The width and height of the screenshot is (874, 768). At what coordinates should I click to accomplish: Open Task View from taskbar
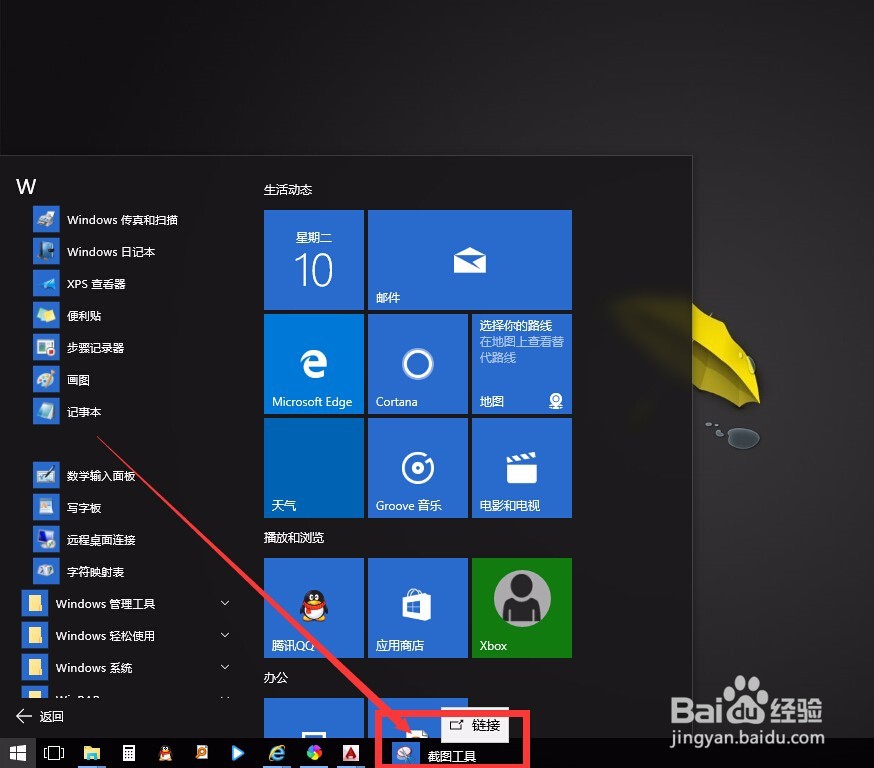pyautogui.click(x=54, y=754)
